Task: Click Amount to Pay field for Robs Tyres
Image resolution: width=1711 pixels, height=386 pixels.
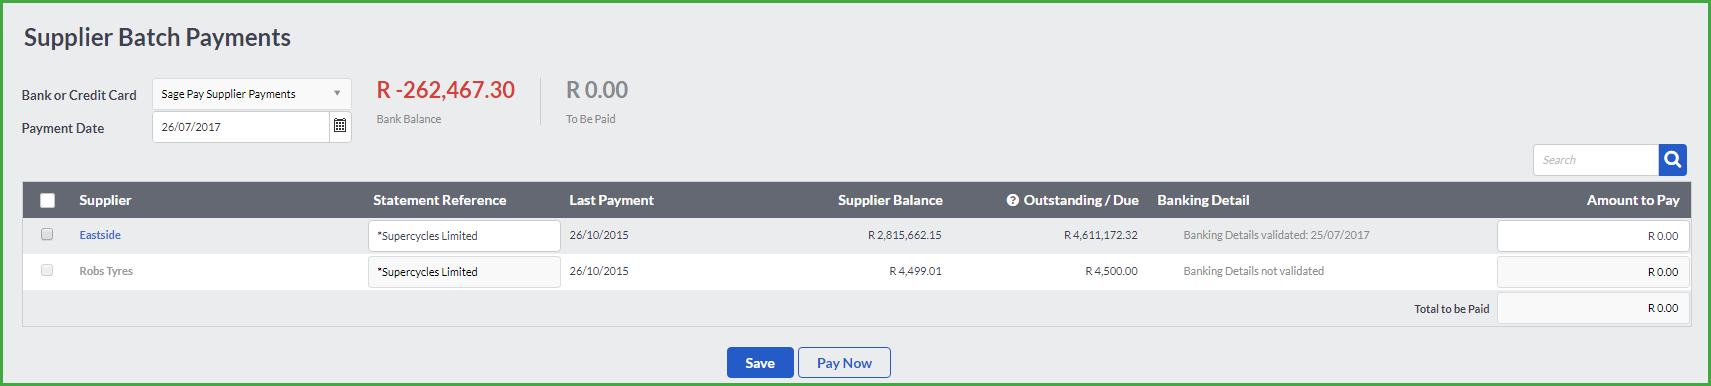Action: 1593,272
